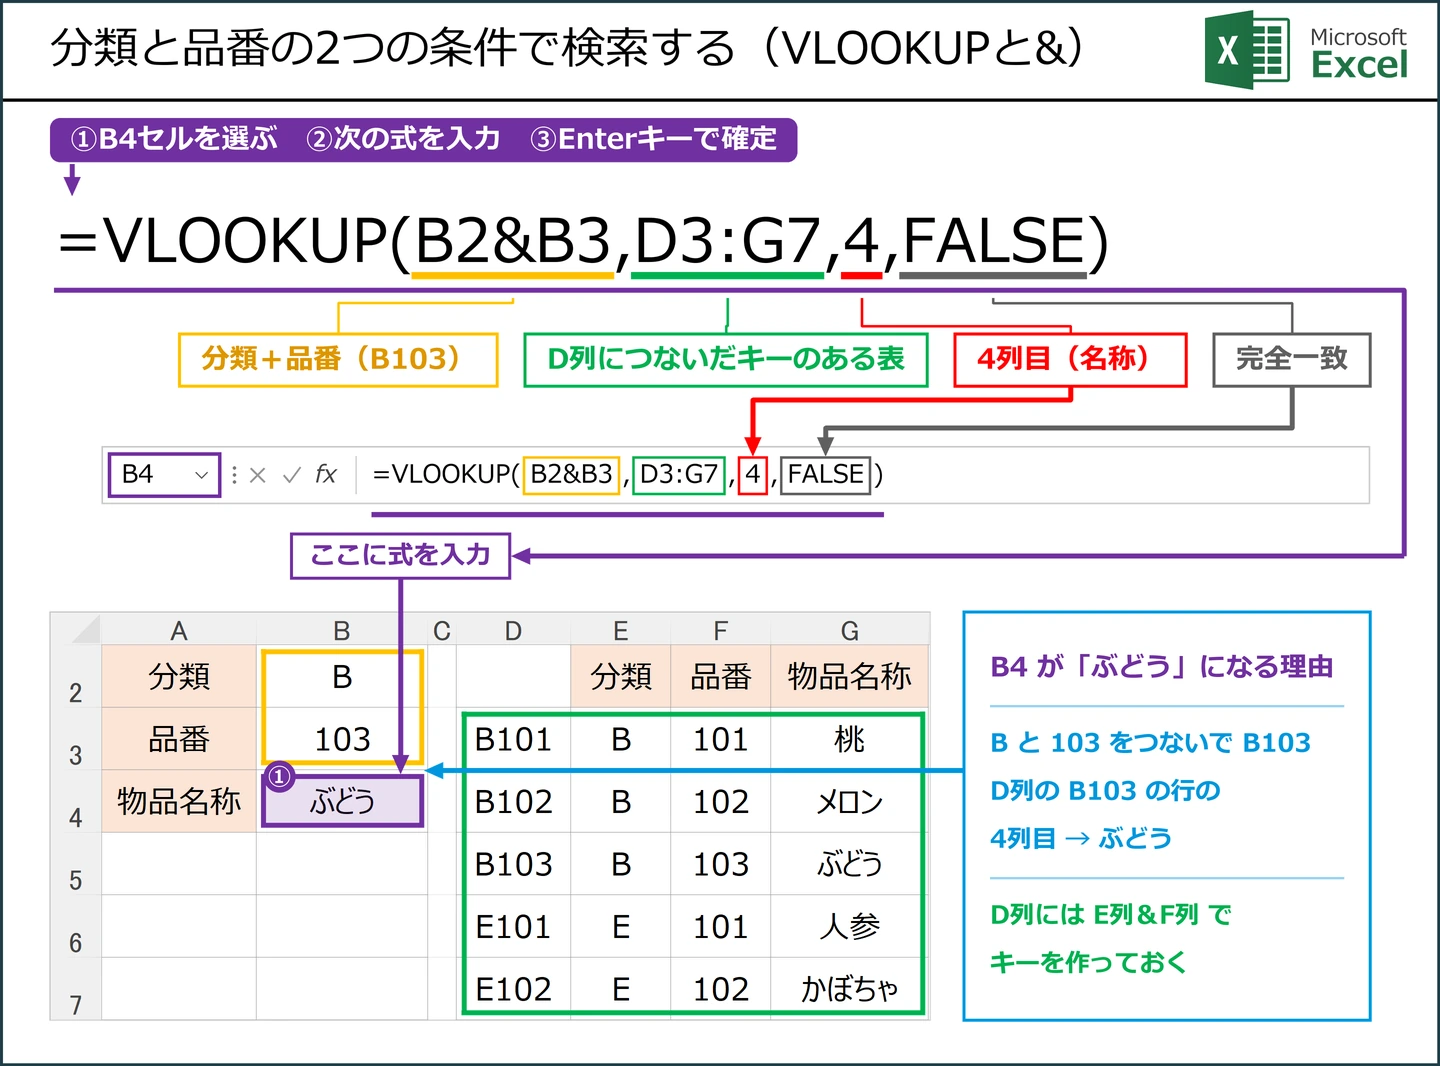Select result cell B4 showing ぶどう

click(x=342, y=801)
